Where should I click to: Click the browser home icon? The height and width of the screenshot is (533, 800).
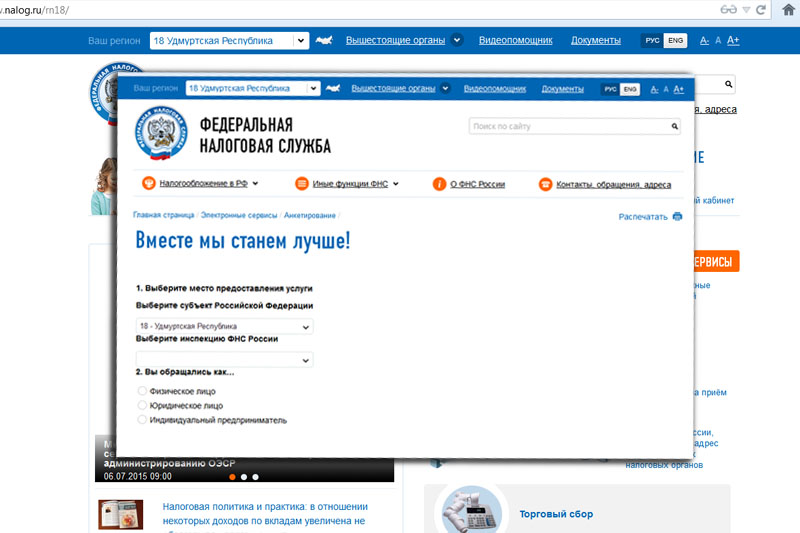point(787,9)
